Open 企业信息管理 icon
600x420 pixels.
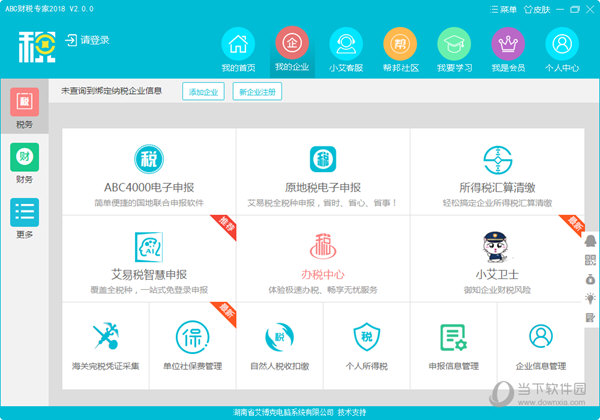click(x=541, y=336)
